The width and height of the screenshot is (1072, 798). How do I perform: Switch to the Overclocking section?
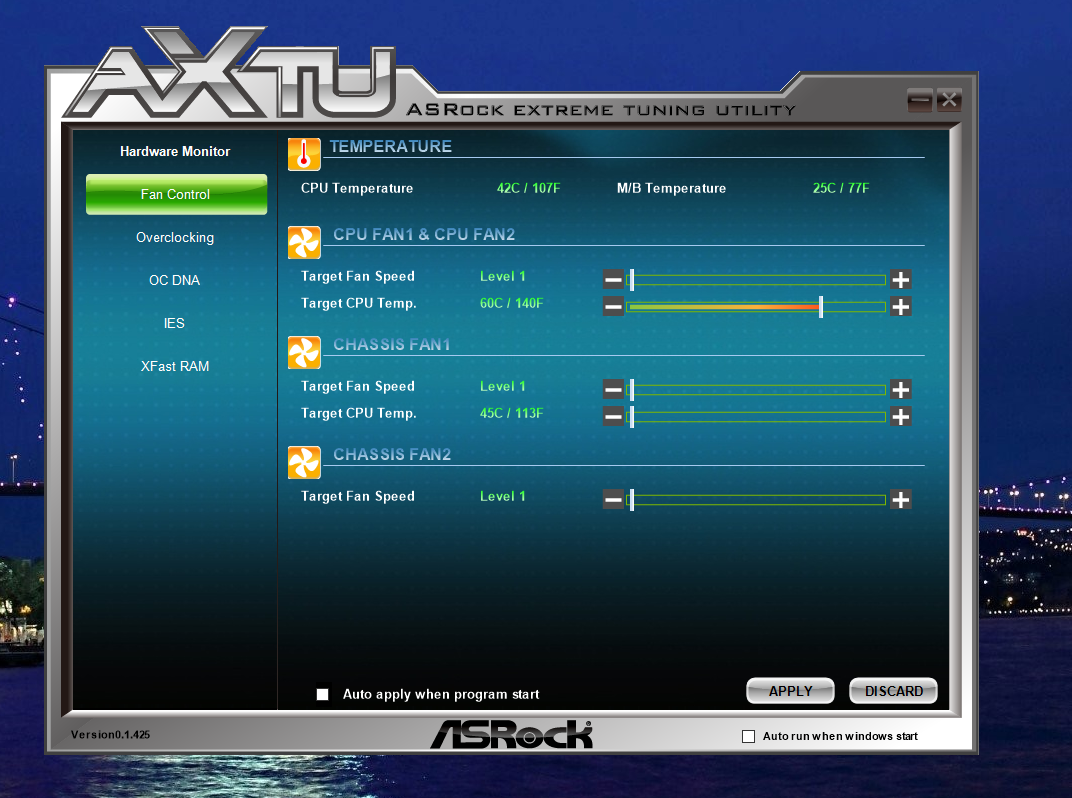pos(175,237)
